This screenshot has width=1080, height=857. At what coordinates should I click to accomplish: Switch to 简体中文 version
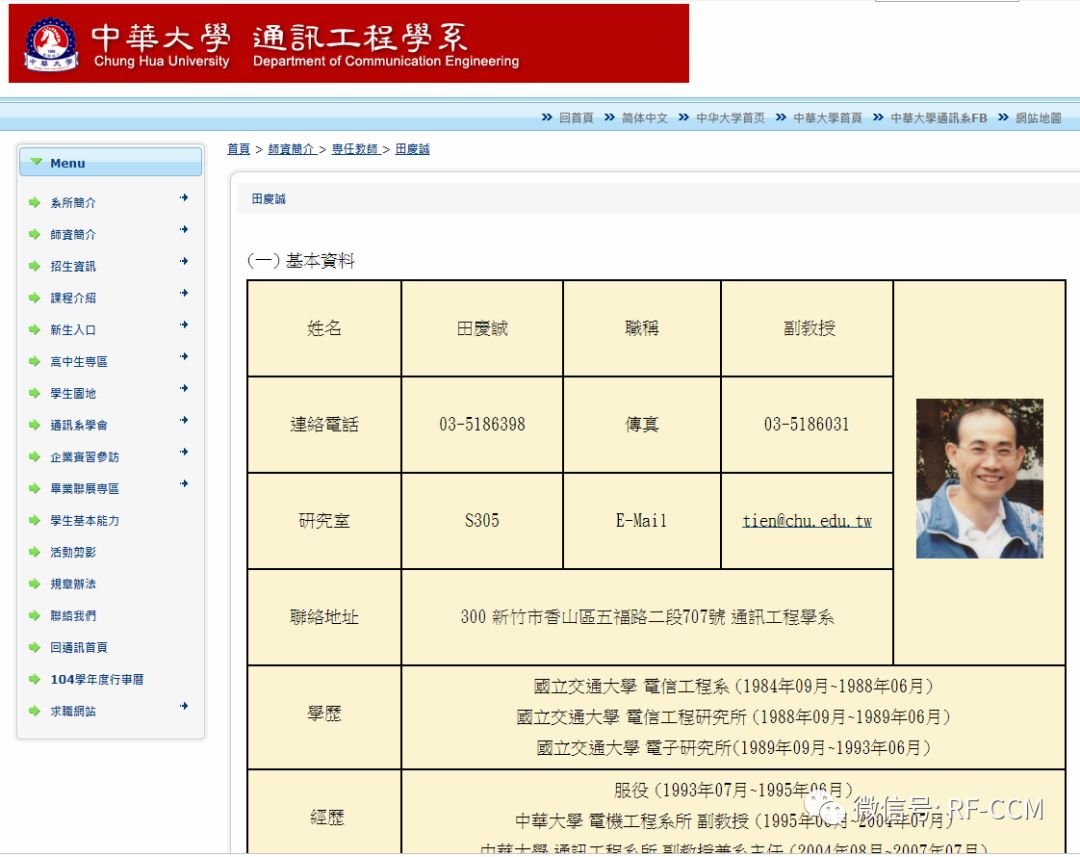pos(645,118)
